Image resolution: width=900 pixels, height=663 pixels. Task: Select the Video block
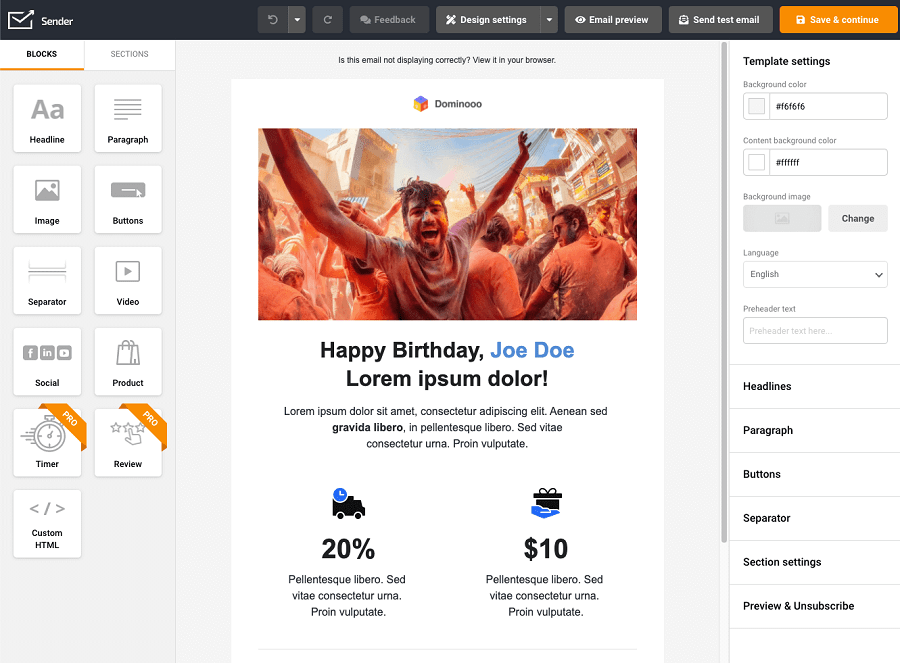(128, 280)
